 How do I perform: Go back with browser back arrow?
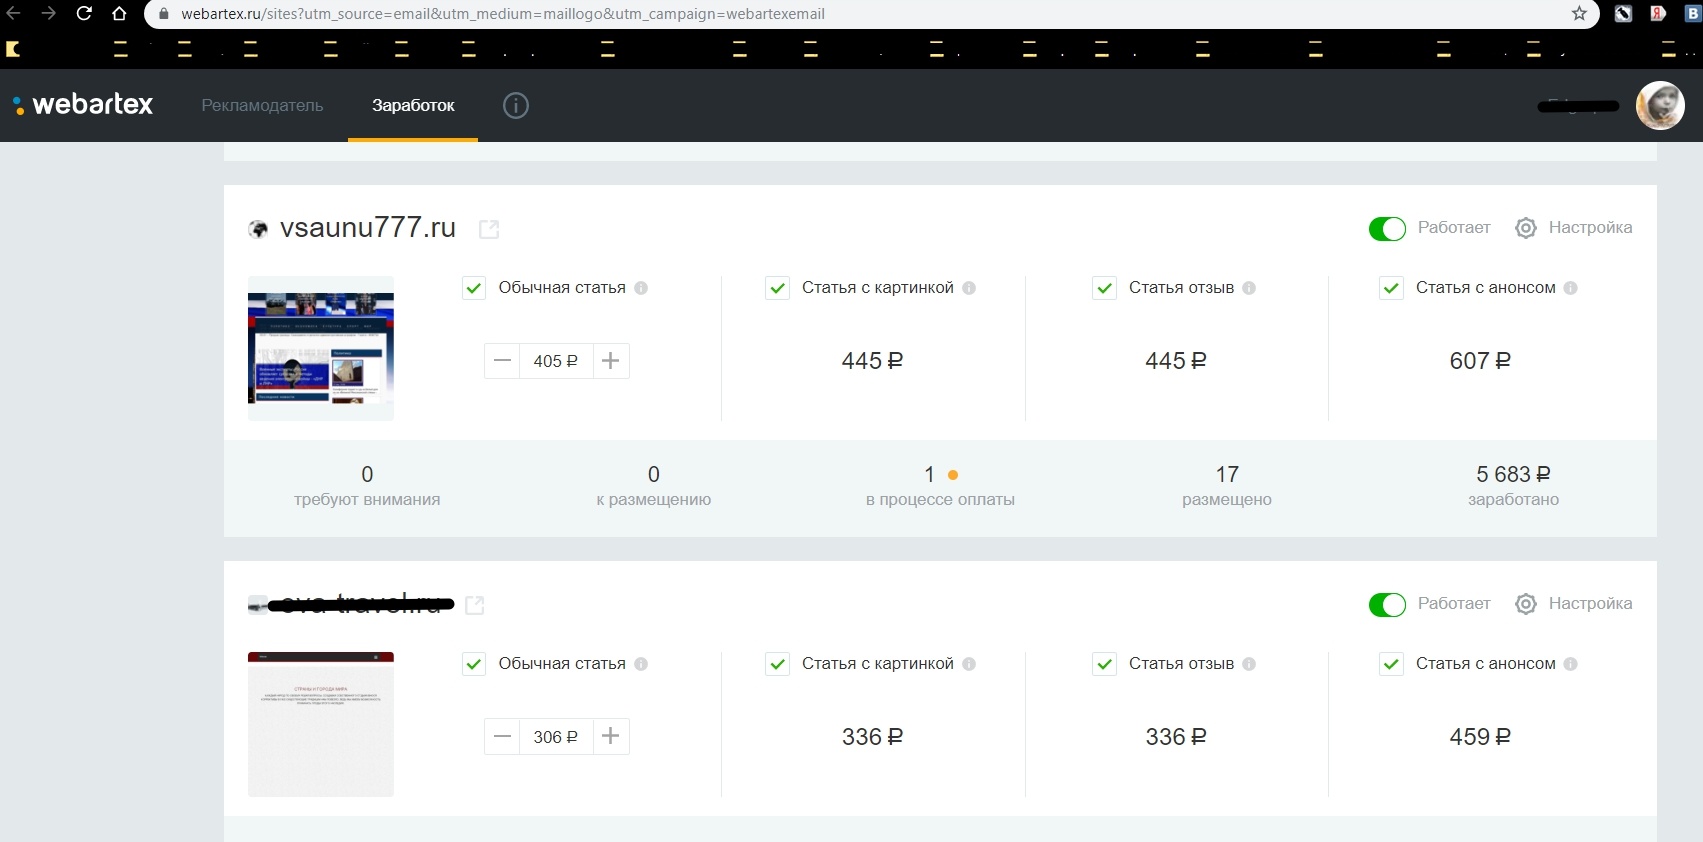pos(13,13)
